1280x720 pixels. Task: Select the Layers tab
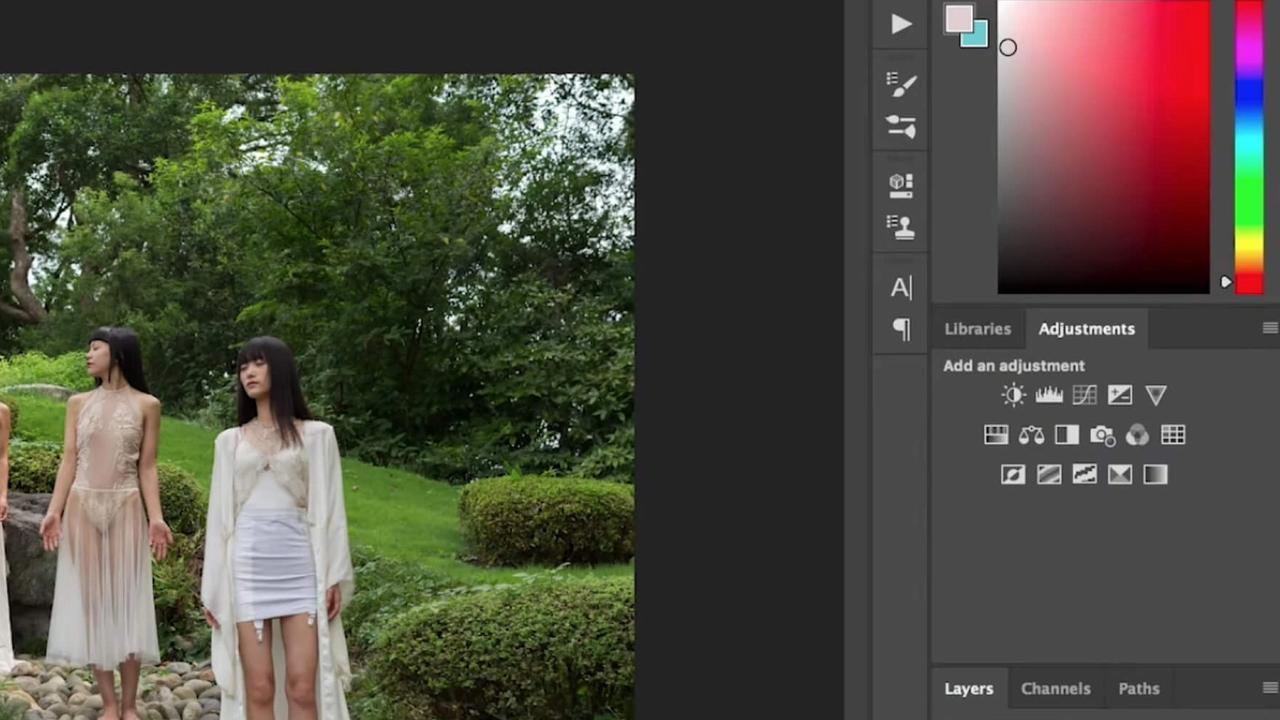(x=968, y=689)
